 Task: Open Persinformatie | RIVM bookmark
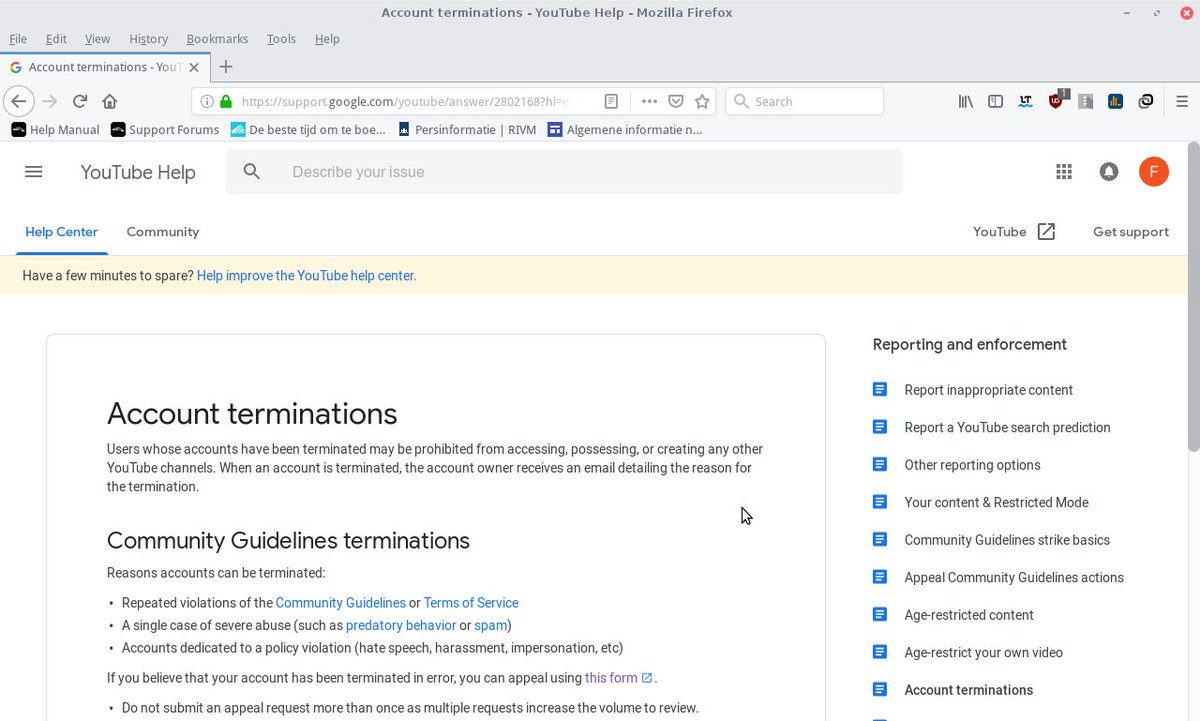[x=467, y=129]
